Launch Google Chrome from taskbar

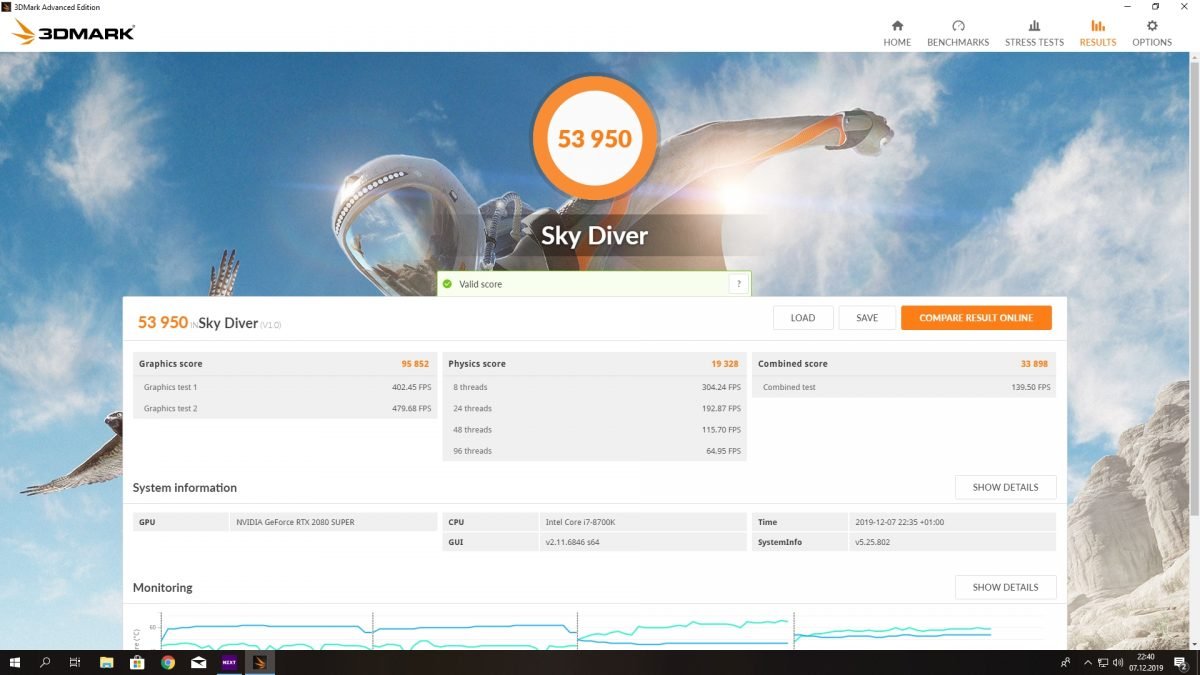[x=168, y=662]
